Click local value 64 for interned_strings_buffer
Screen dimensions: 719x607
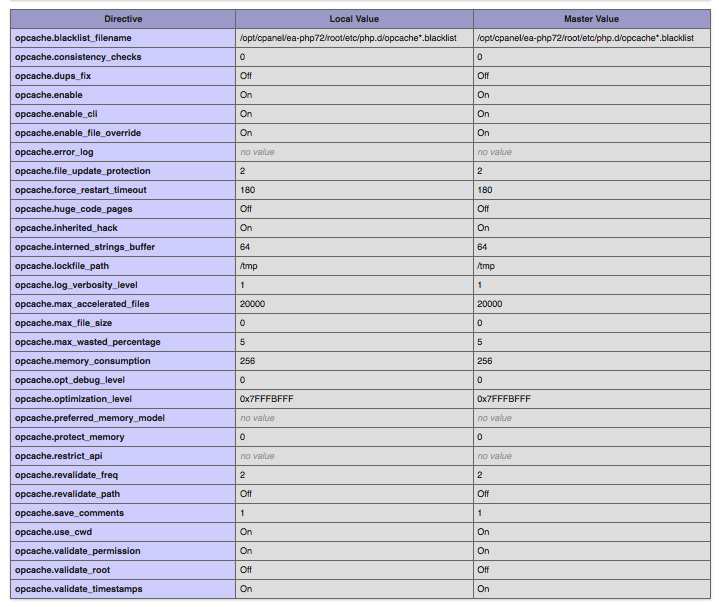pyautogui.click(x=245, y=247)
